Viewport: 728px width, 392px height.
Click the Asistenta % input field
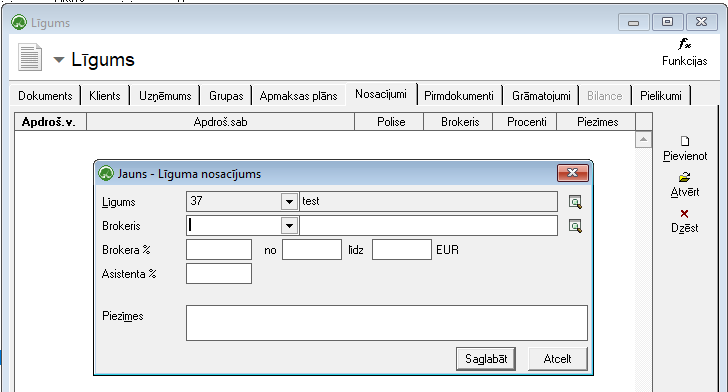(219, 274)
